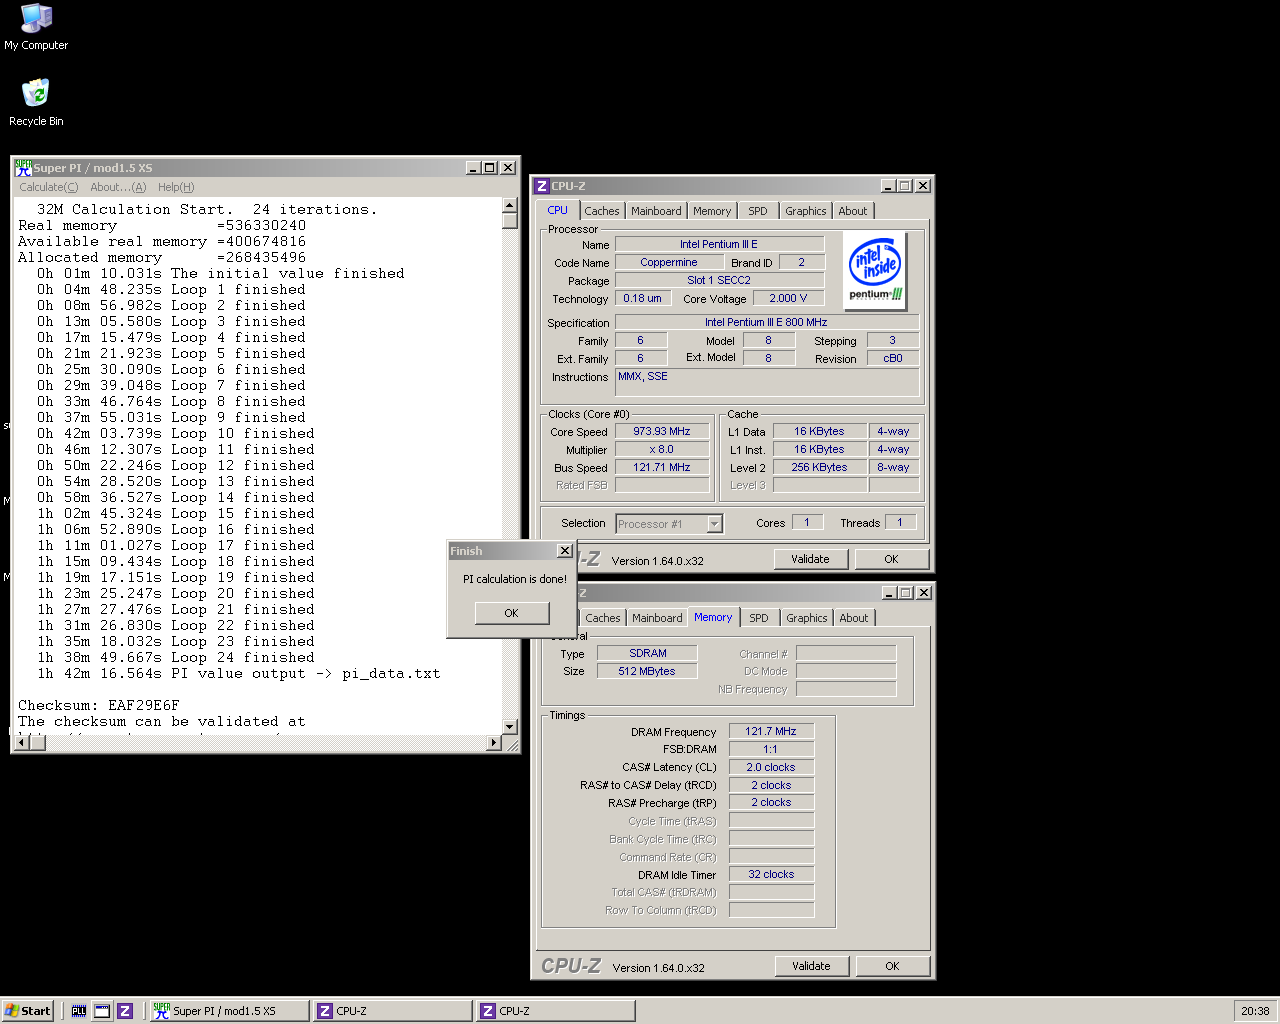Click the show desktop quick launch icon
This screenshot has width=1280, height=1024.
click(102, 1011)
